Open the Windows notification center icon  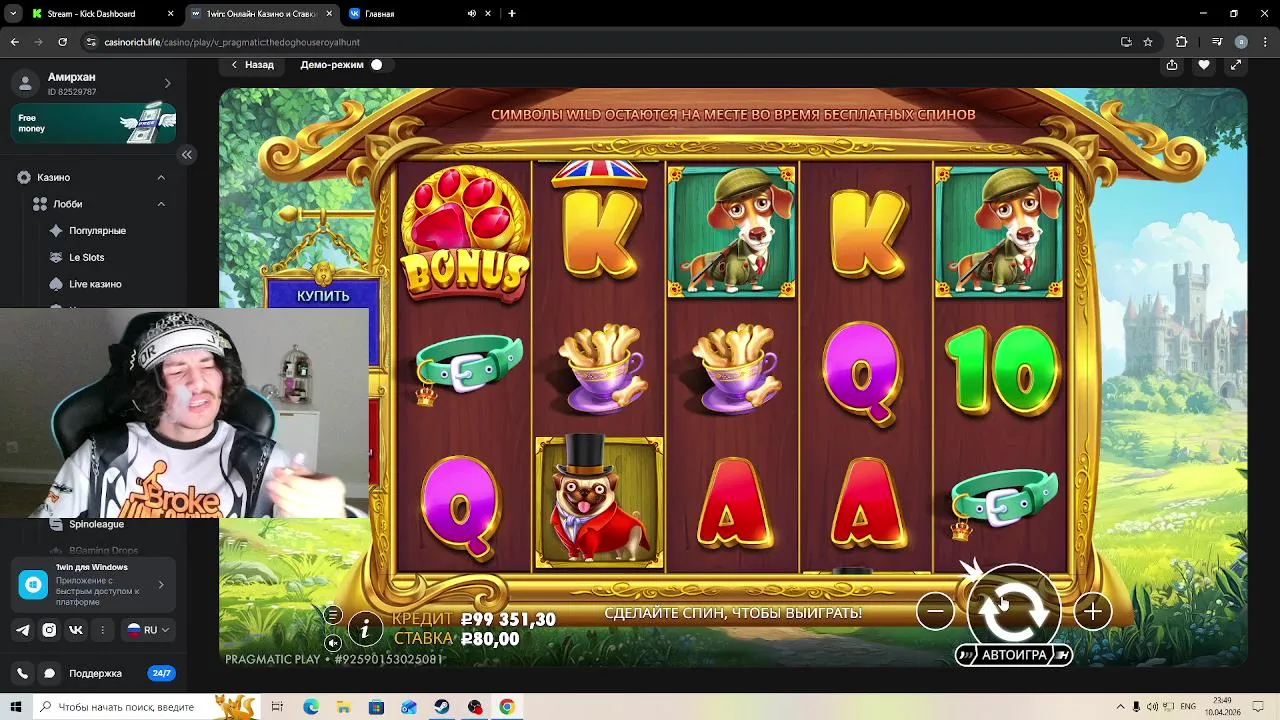click(x=1259, y=707)
